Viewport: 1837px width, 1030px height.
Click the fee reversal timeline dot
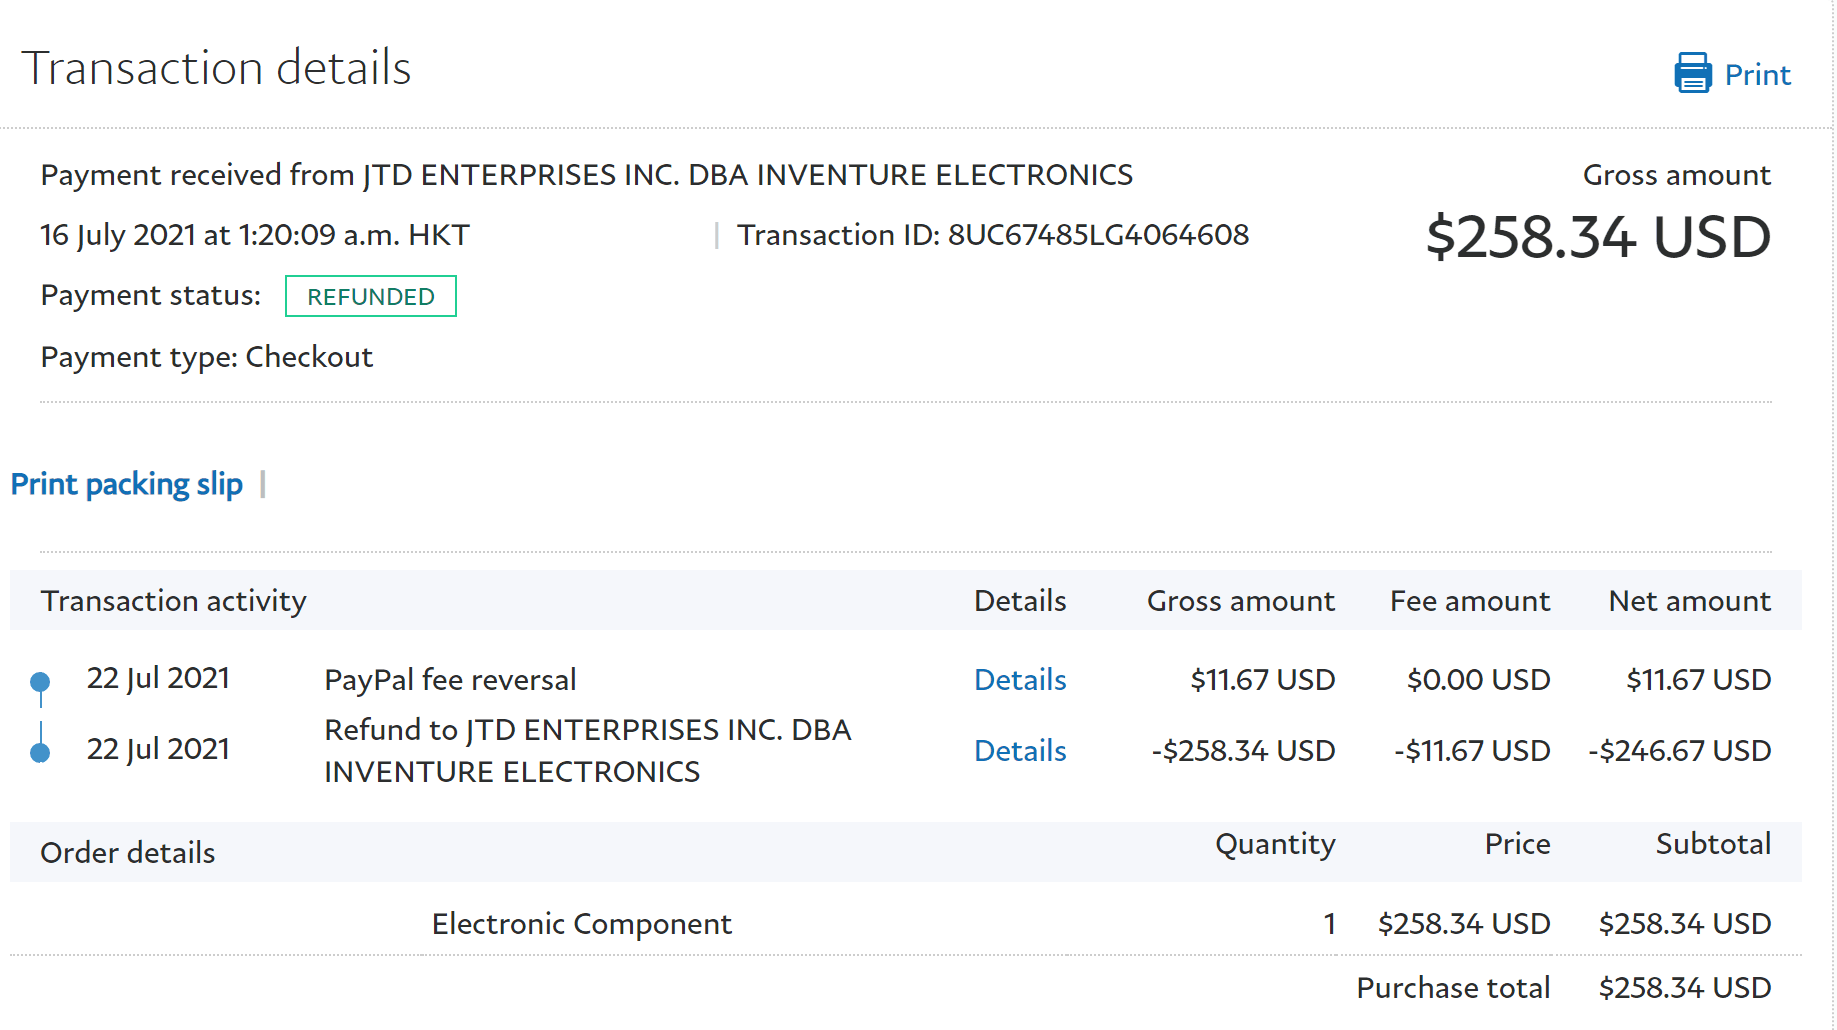[40, 682]
